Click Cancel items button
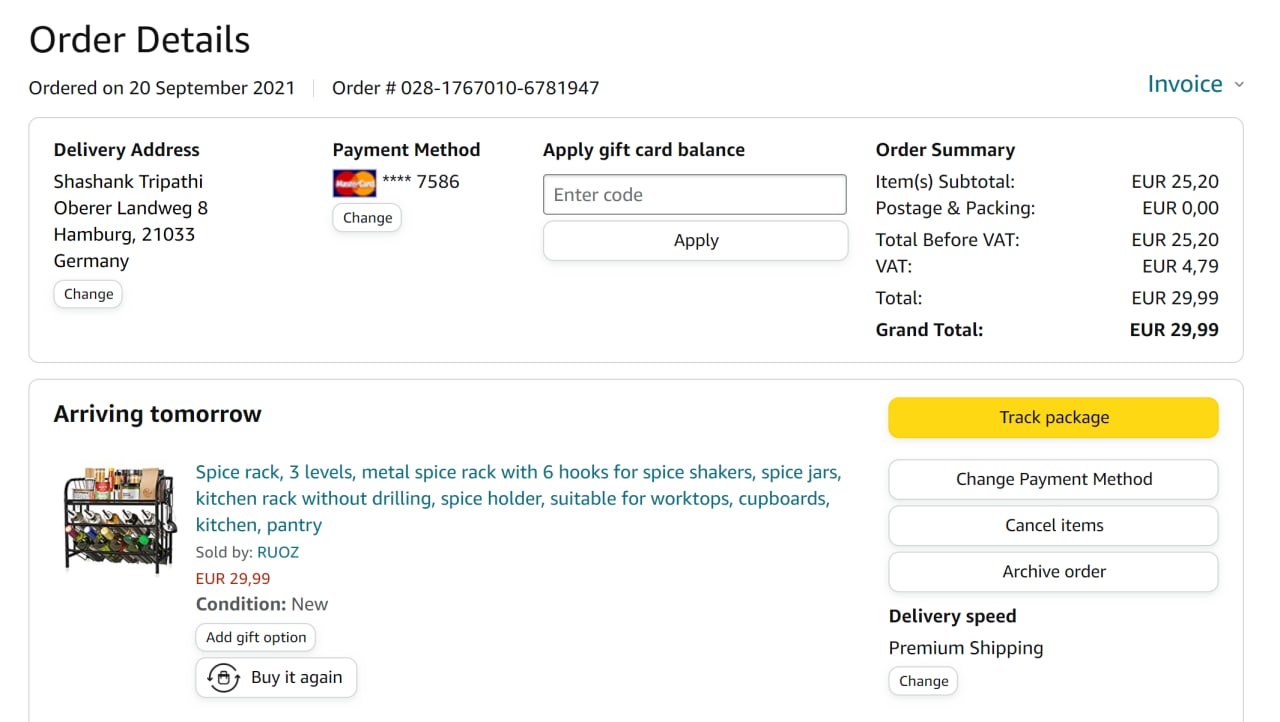This screenshot has width=1280, height=722. pos(1053,525)
